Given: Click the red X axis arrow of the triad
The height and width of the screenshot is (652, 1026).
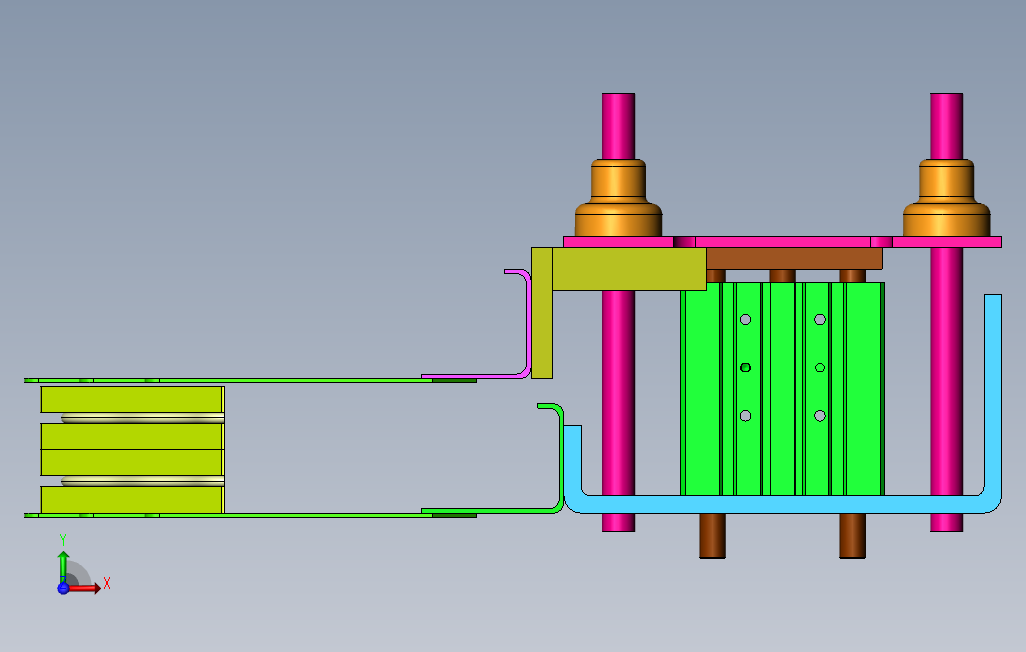Looking at the screenshot, I should coord(85,589).
